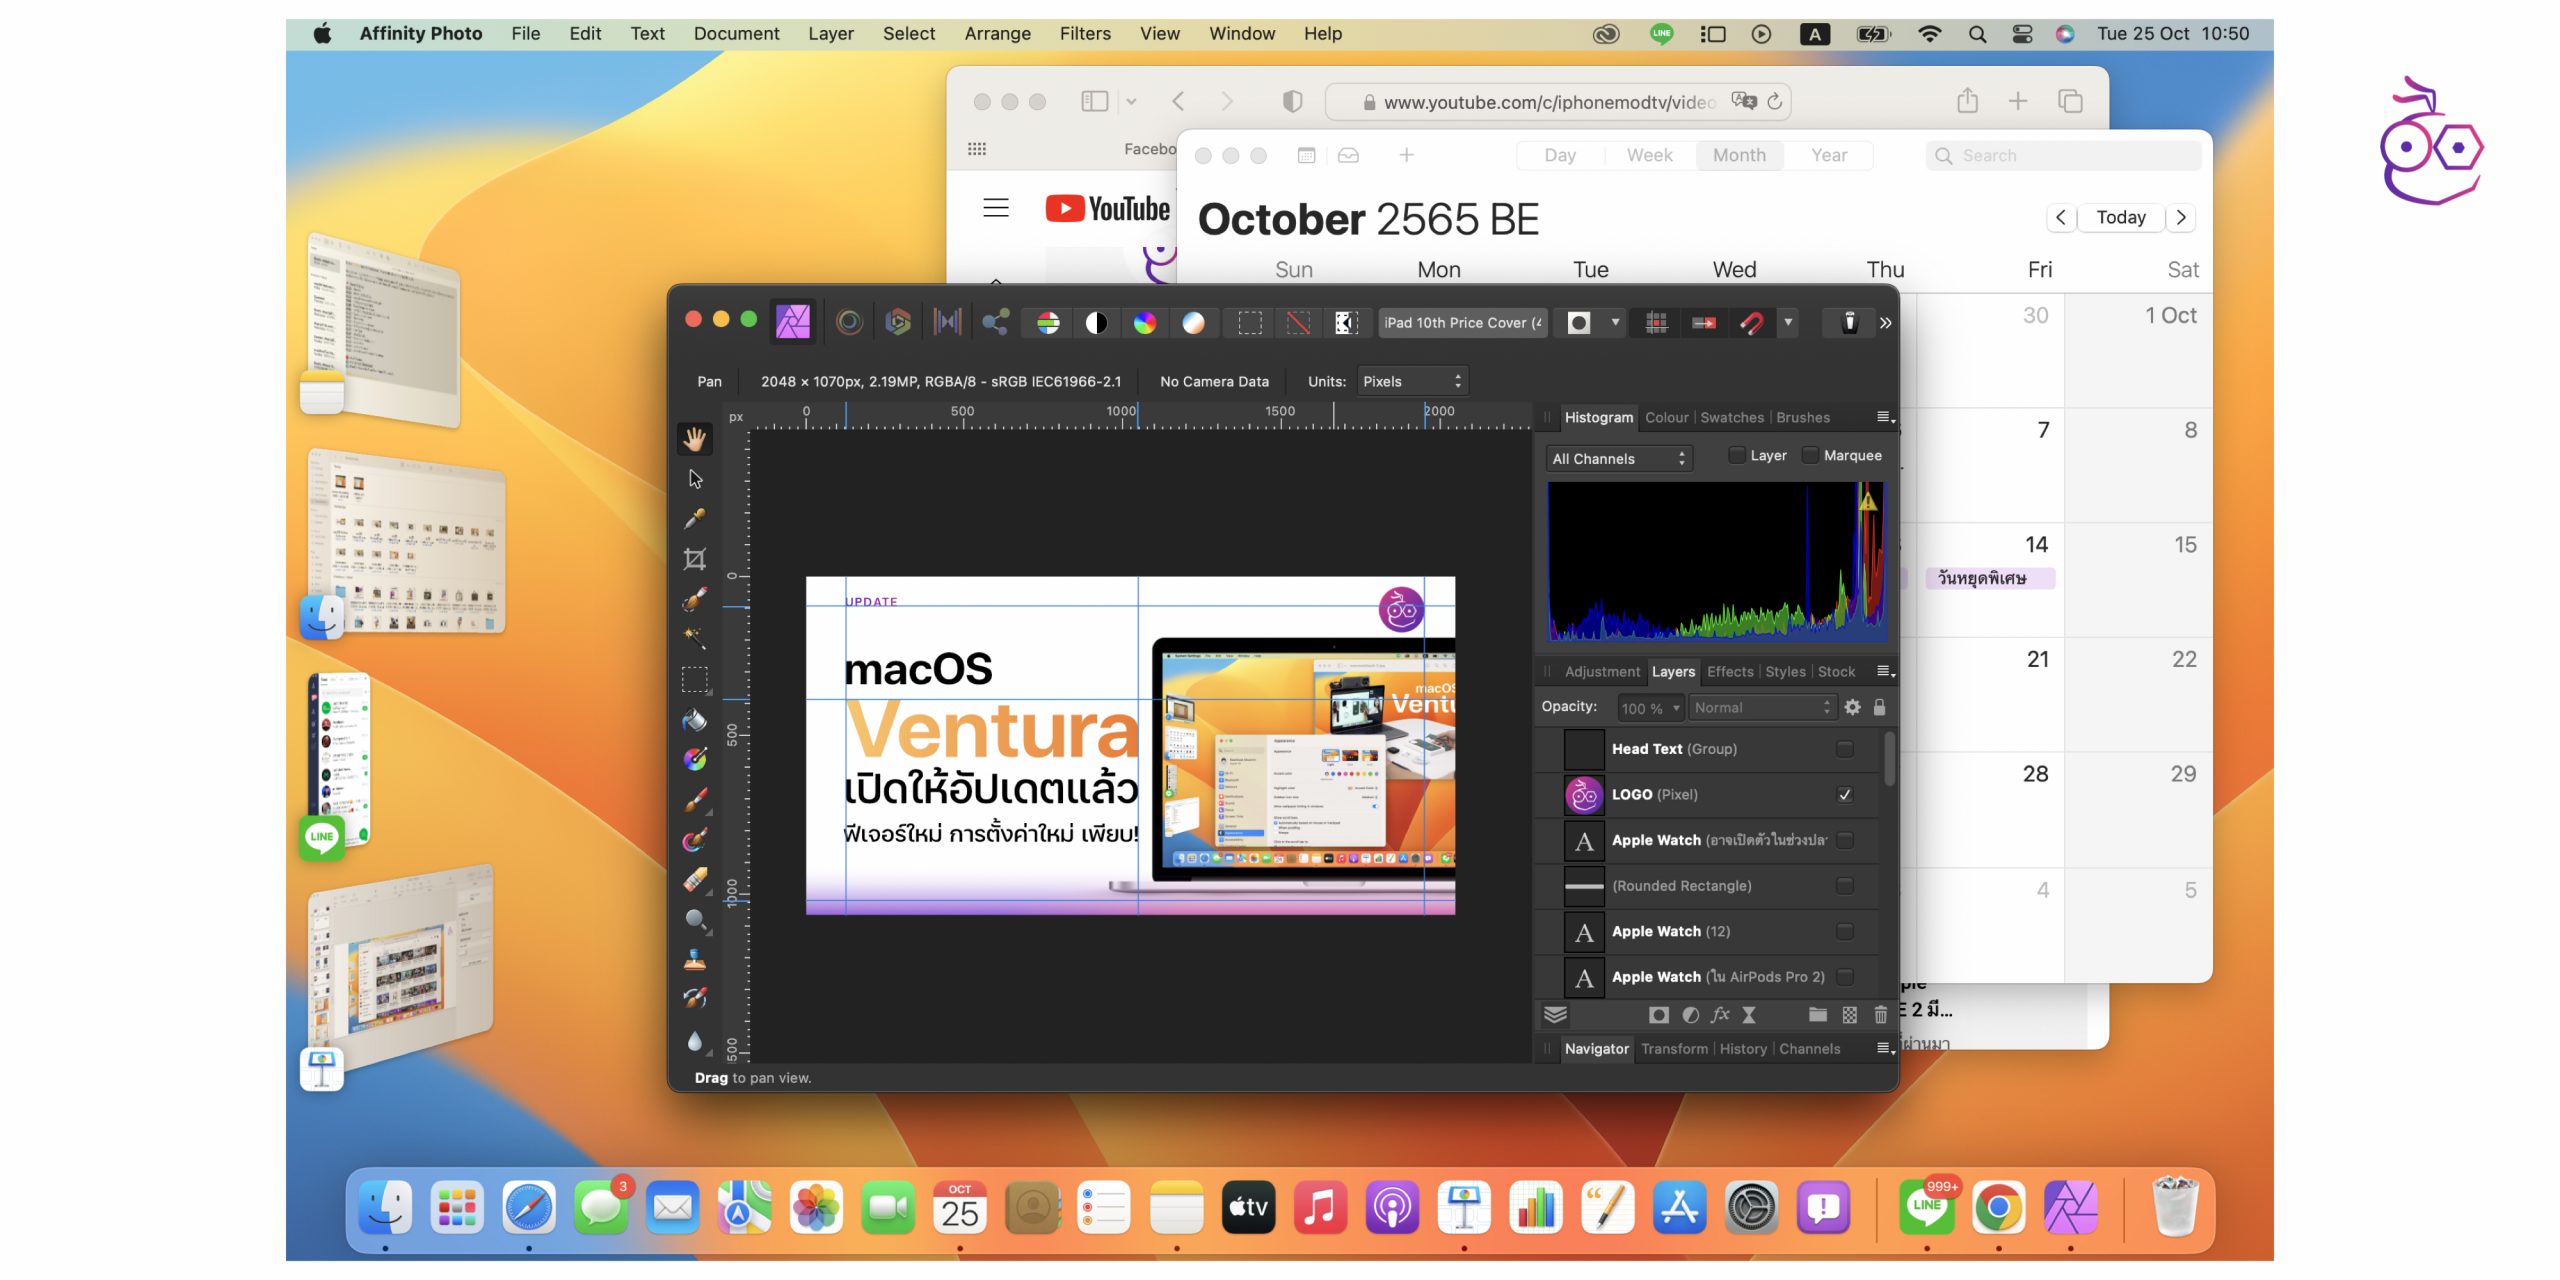
Task: Select the Crop tool in Affinity toolbar
Action: [x=694, y=559]
